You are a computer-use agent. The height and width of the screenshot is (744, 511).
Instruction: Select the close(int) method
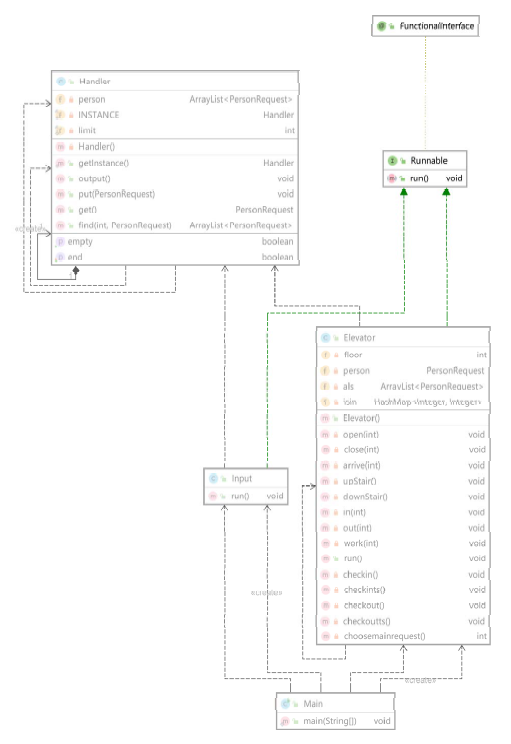(x=403, y=449)
